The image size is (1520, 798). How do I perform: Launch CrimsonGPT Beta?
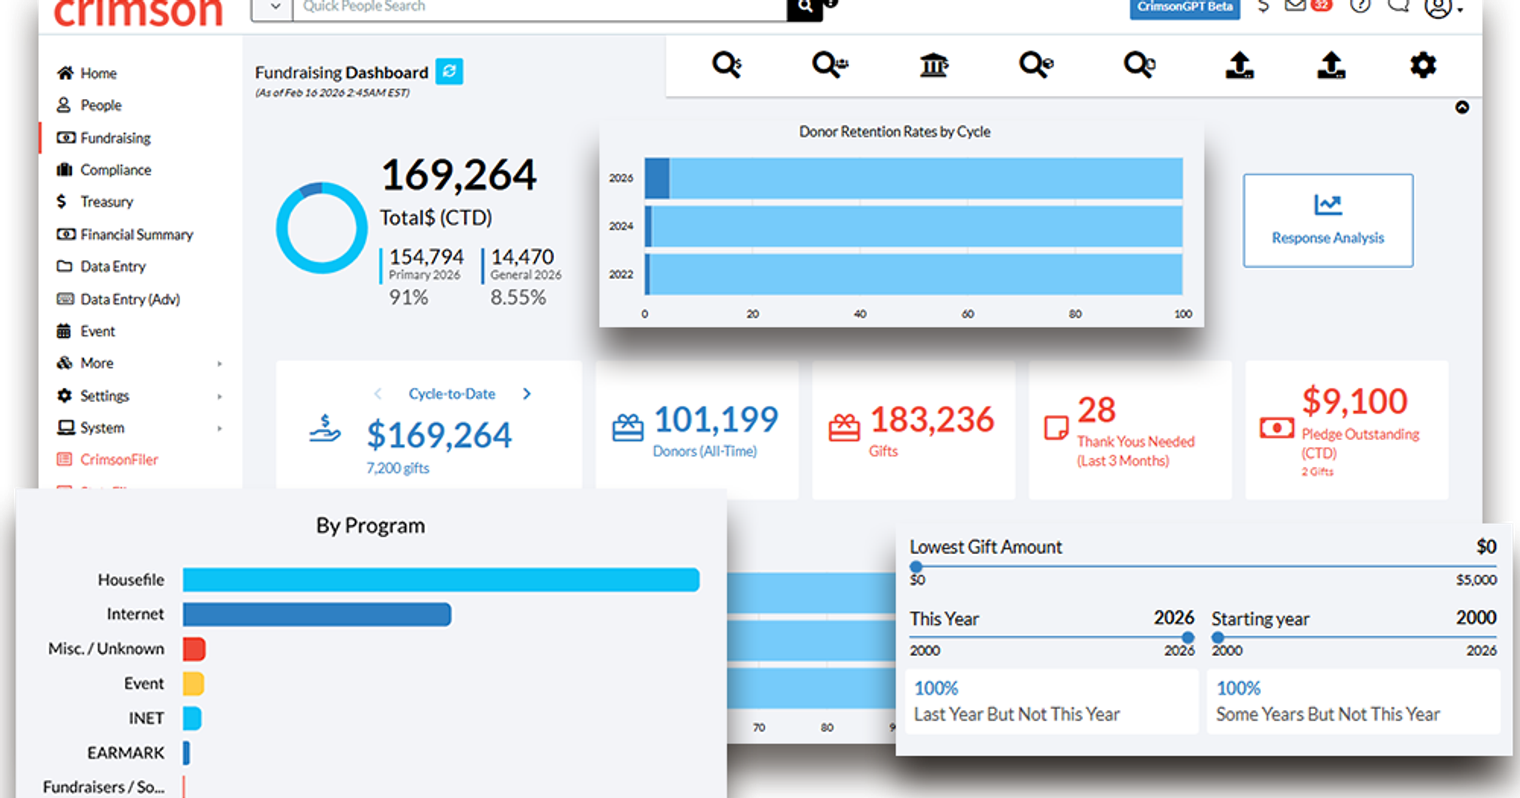(1185, 7)
